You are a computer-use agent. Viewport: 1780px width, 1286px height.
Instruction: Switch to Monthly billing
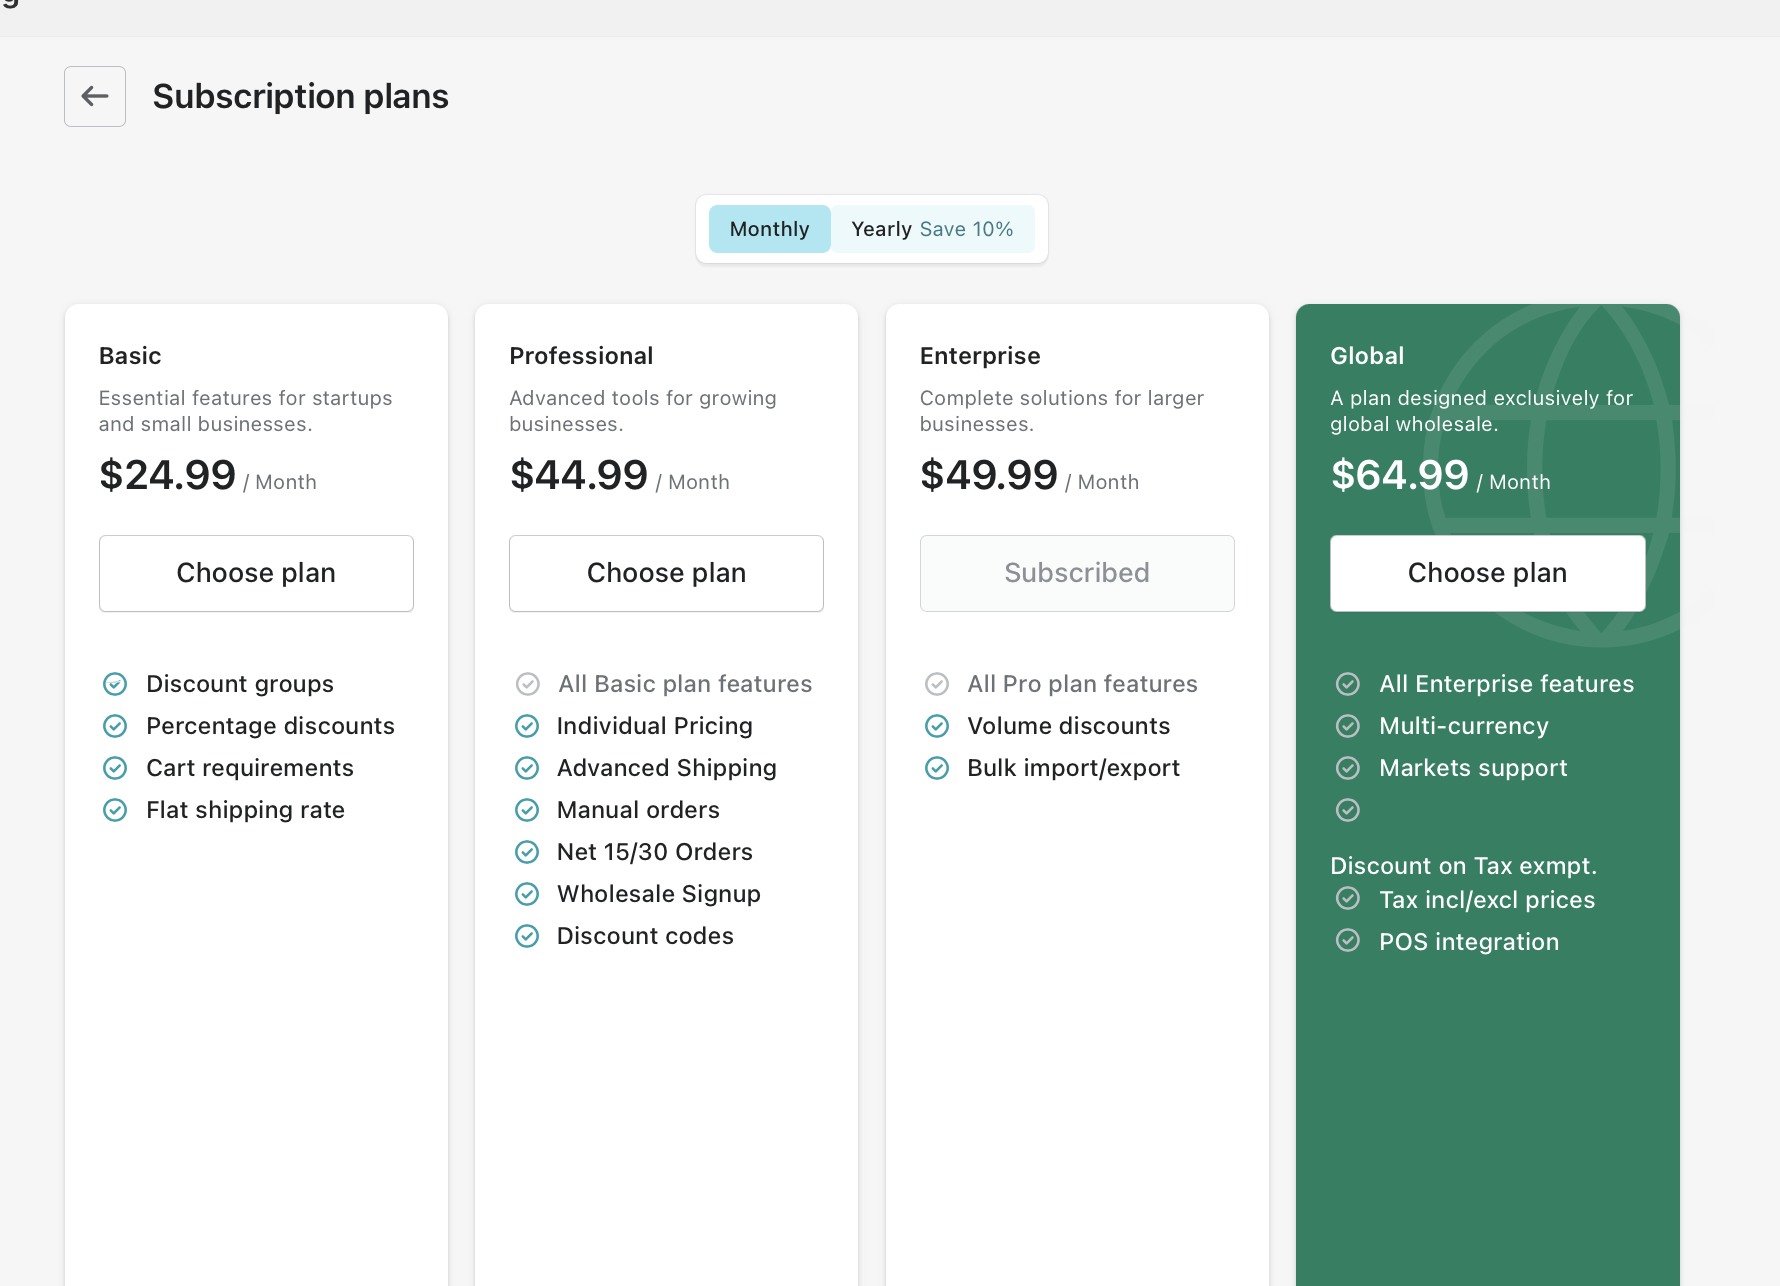point(769,229)
